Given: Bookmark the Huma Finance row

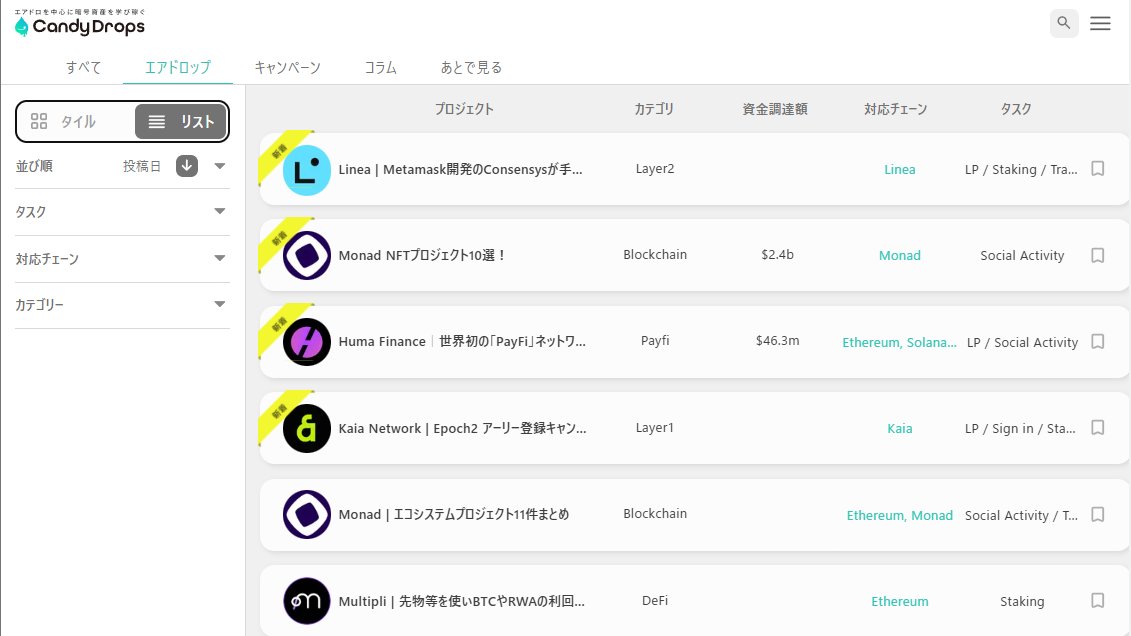Looking at the screenshot, I should tap(1098, 341).
